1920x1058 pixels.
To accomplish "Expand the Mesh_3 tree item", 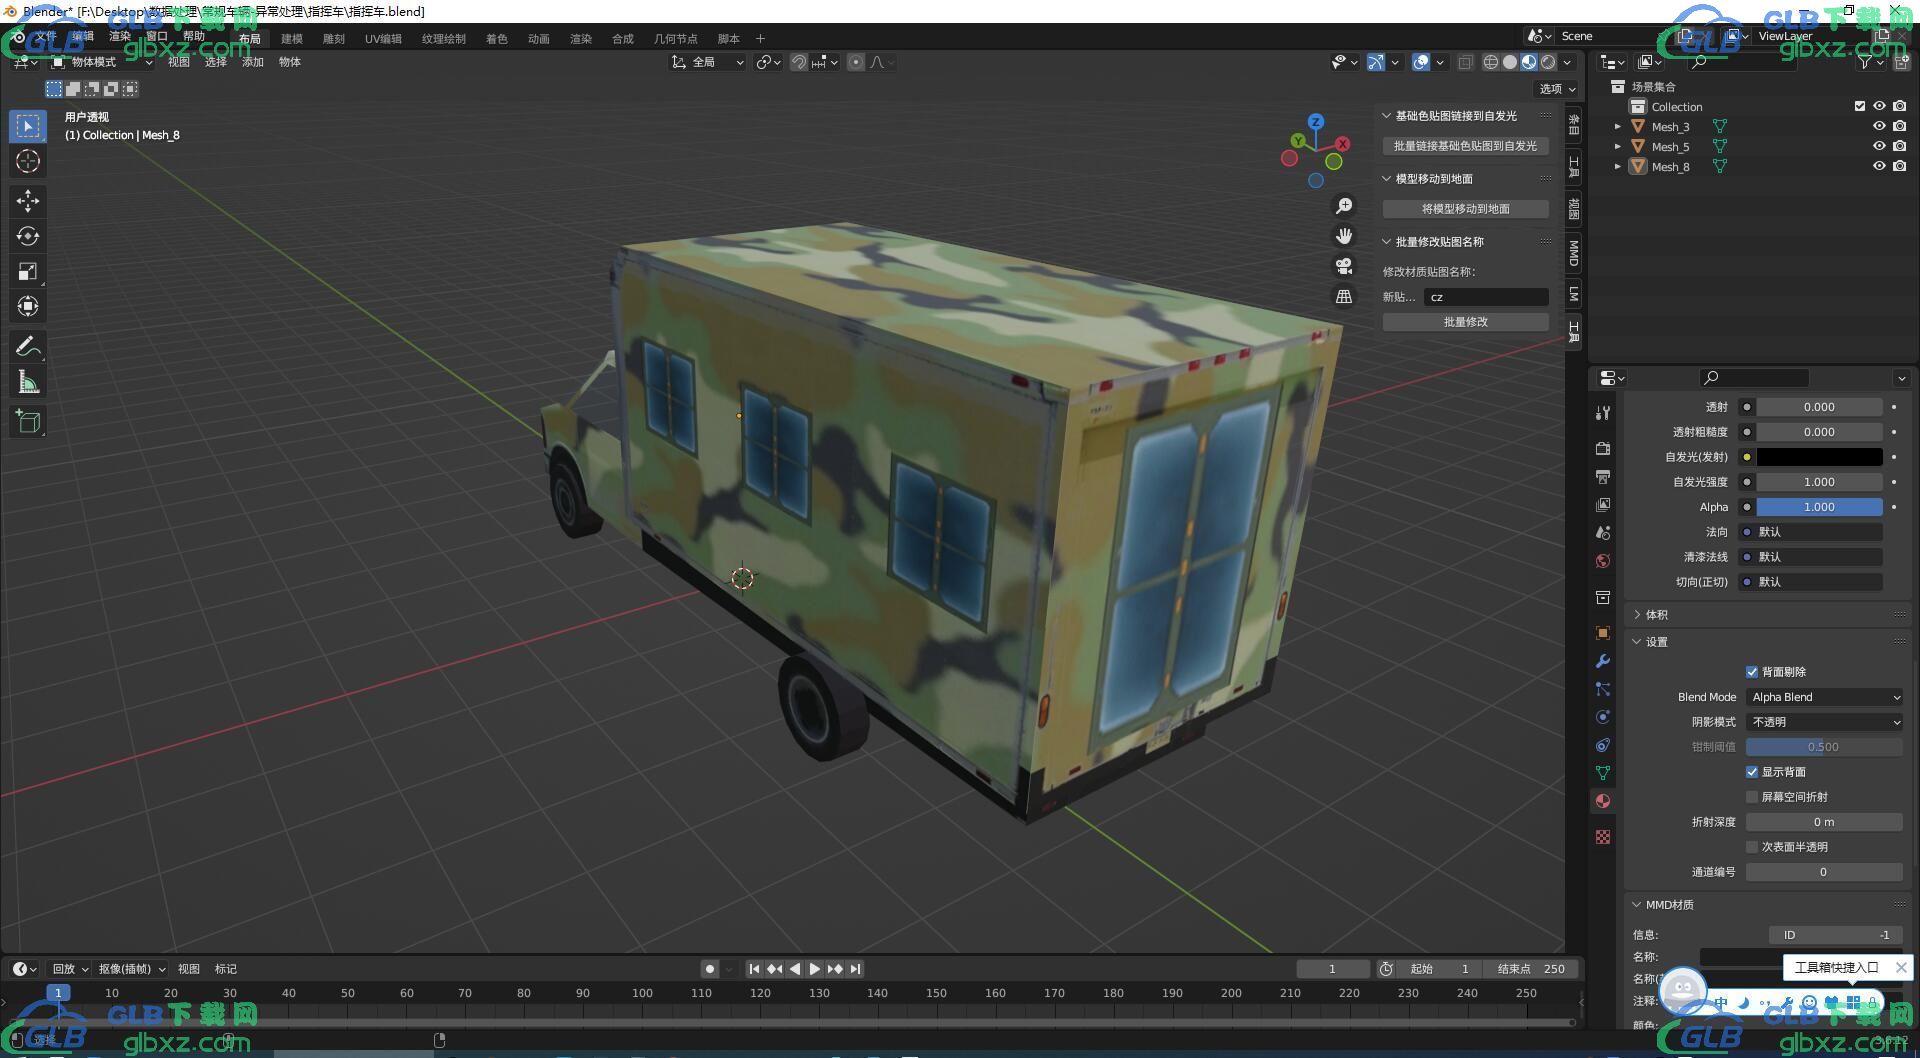I will (x=1617, y=127).
